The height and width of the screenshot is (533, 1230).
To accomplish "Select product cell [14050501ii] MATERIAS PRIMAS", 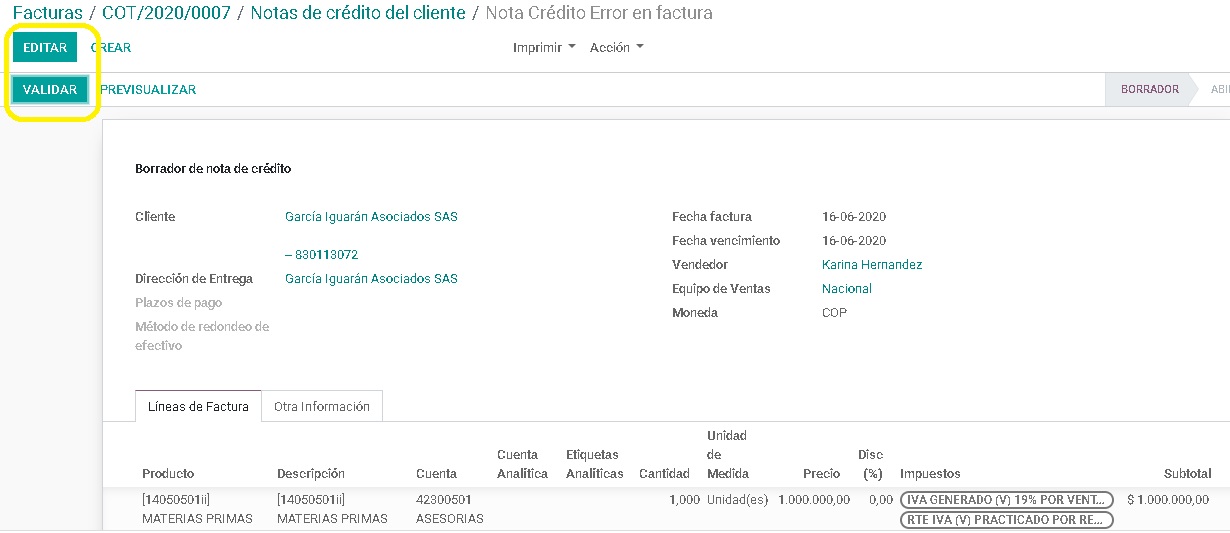I will pos(197,508).
